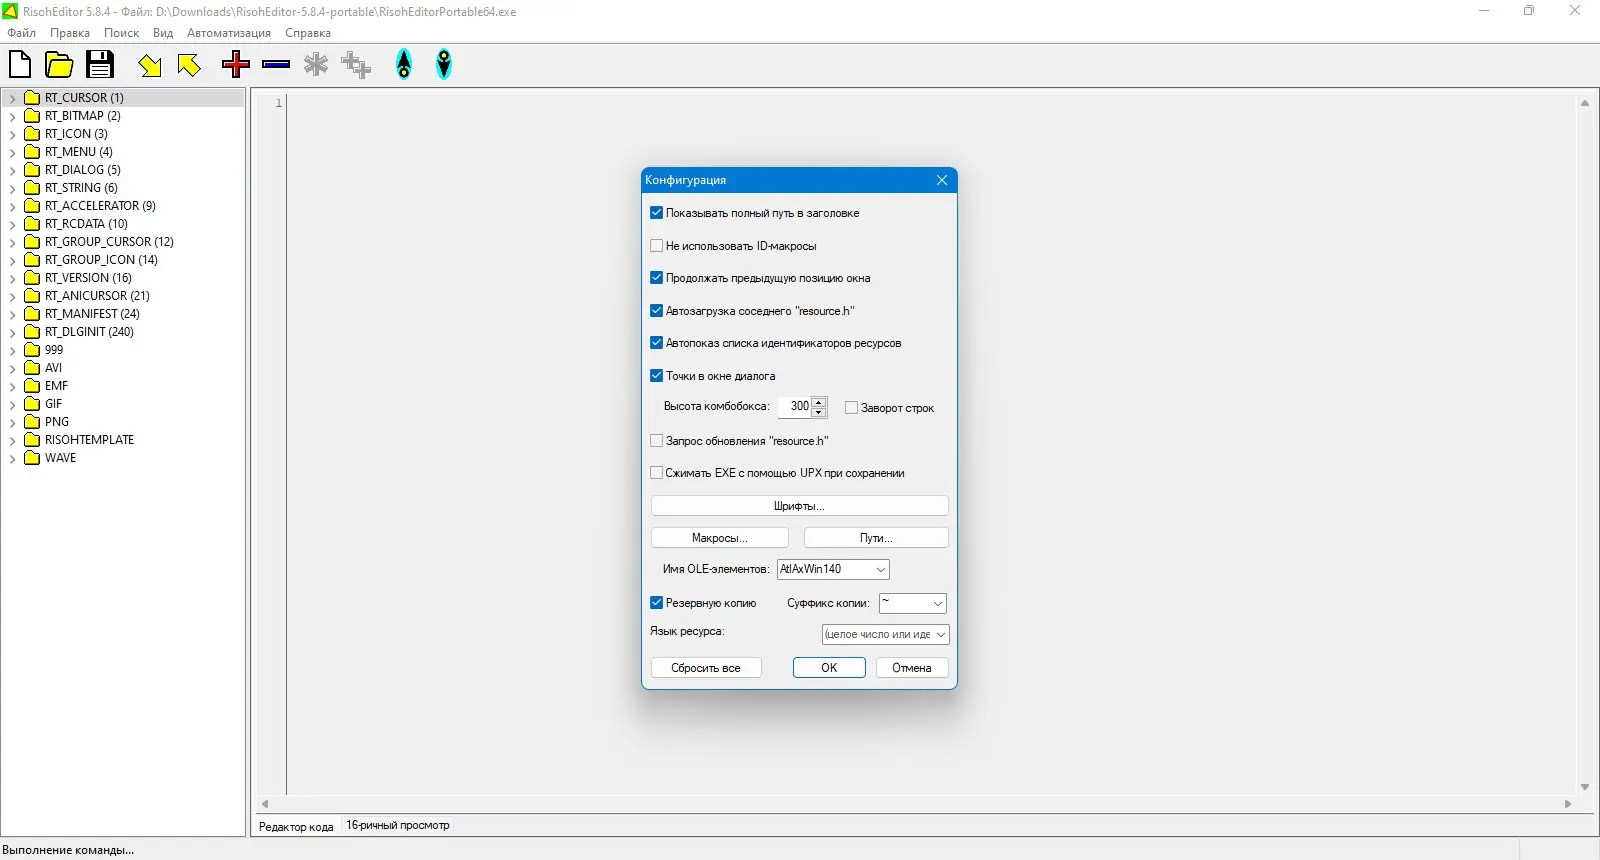Viewport: 1600px width, 860px height.
Task: Enable 'Не использовать ID-макросы' checkbox
Action: (x=657, y=246)
